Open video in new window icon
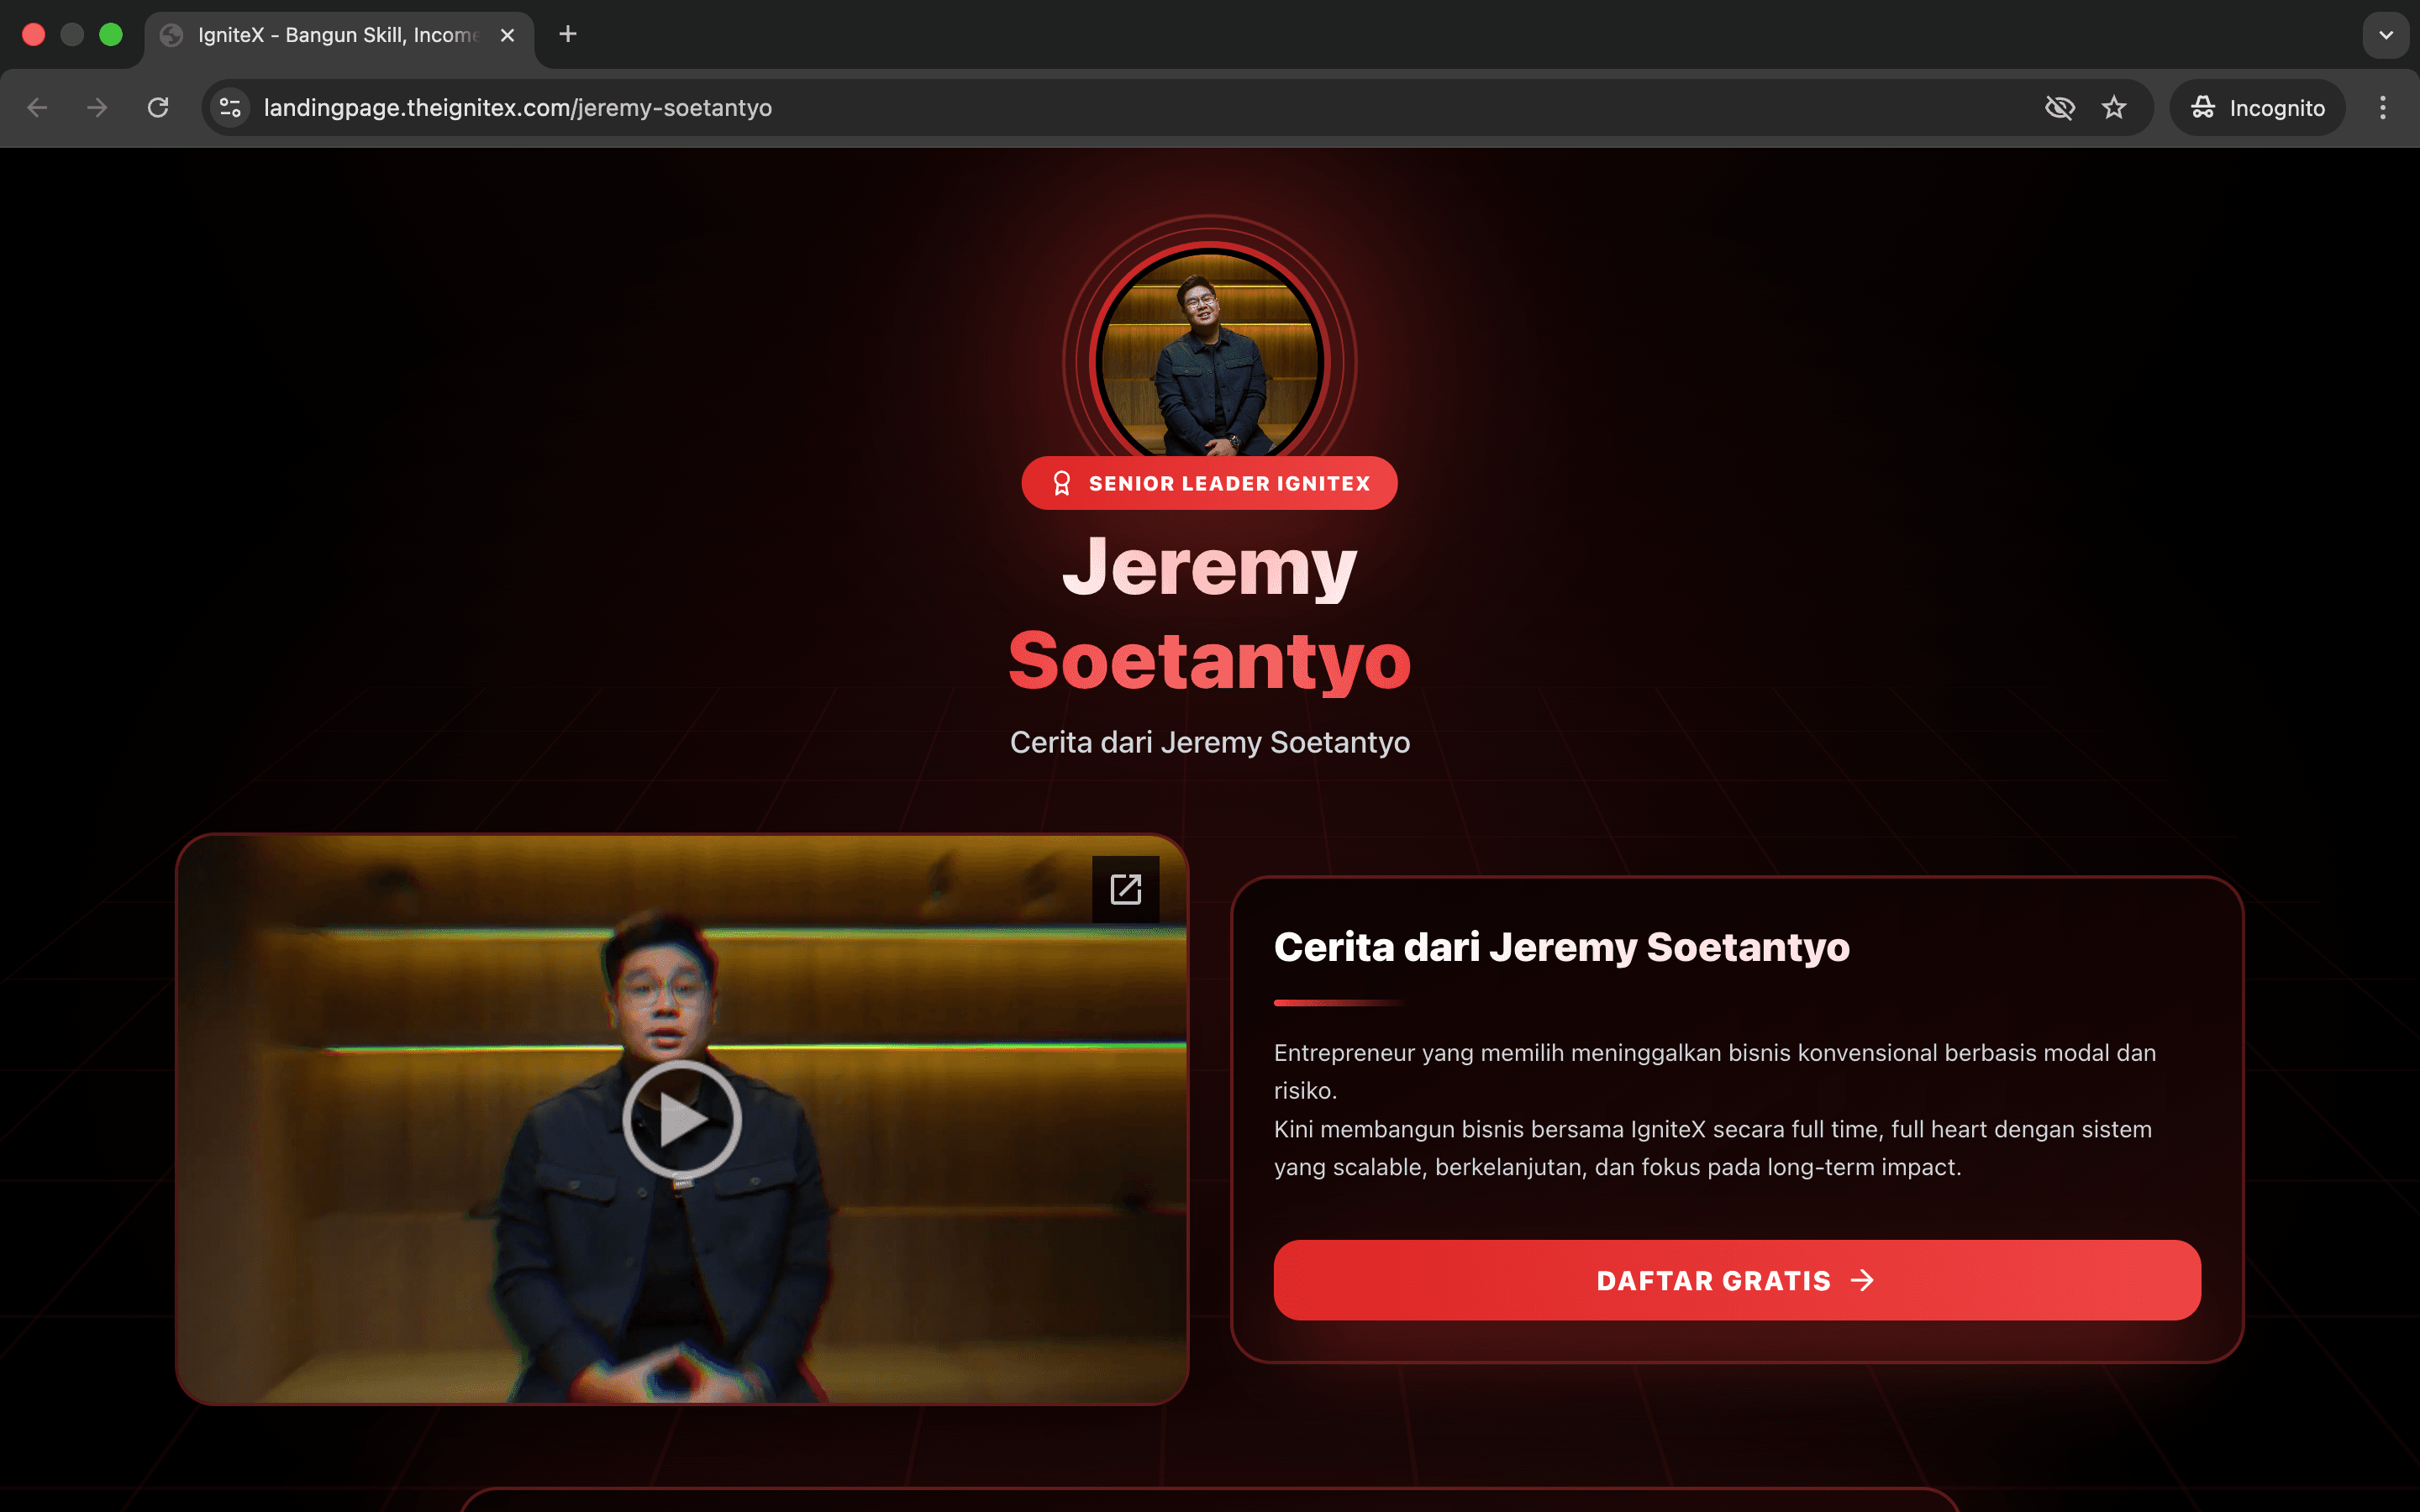Image resolution: width=2420 pixels, height=1512 pixels. pos(1125,889)
